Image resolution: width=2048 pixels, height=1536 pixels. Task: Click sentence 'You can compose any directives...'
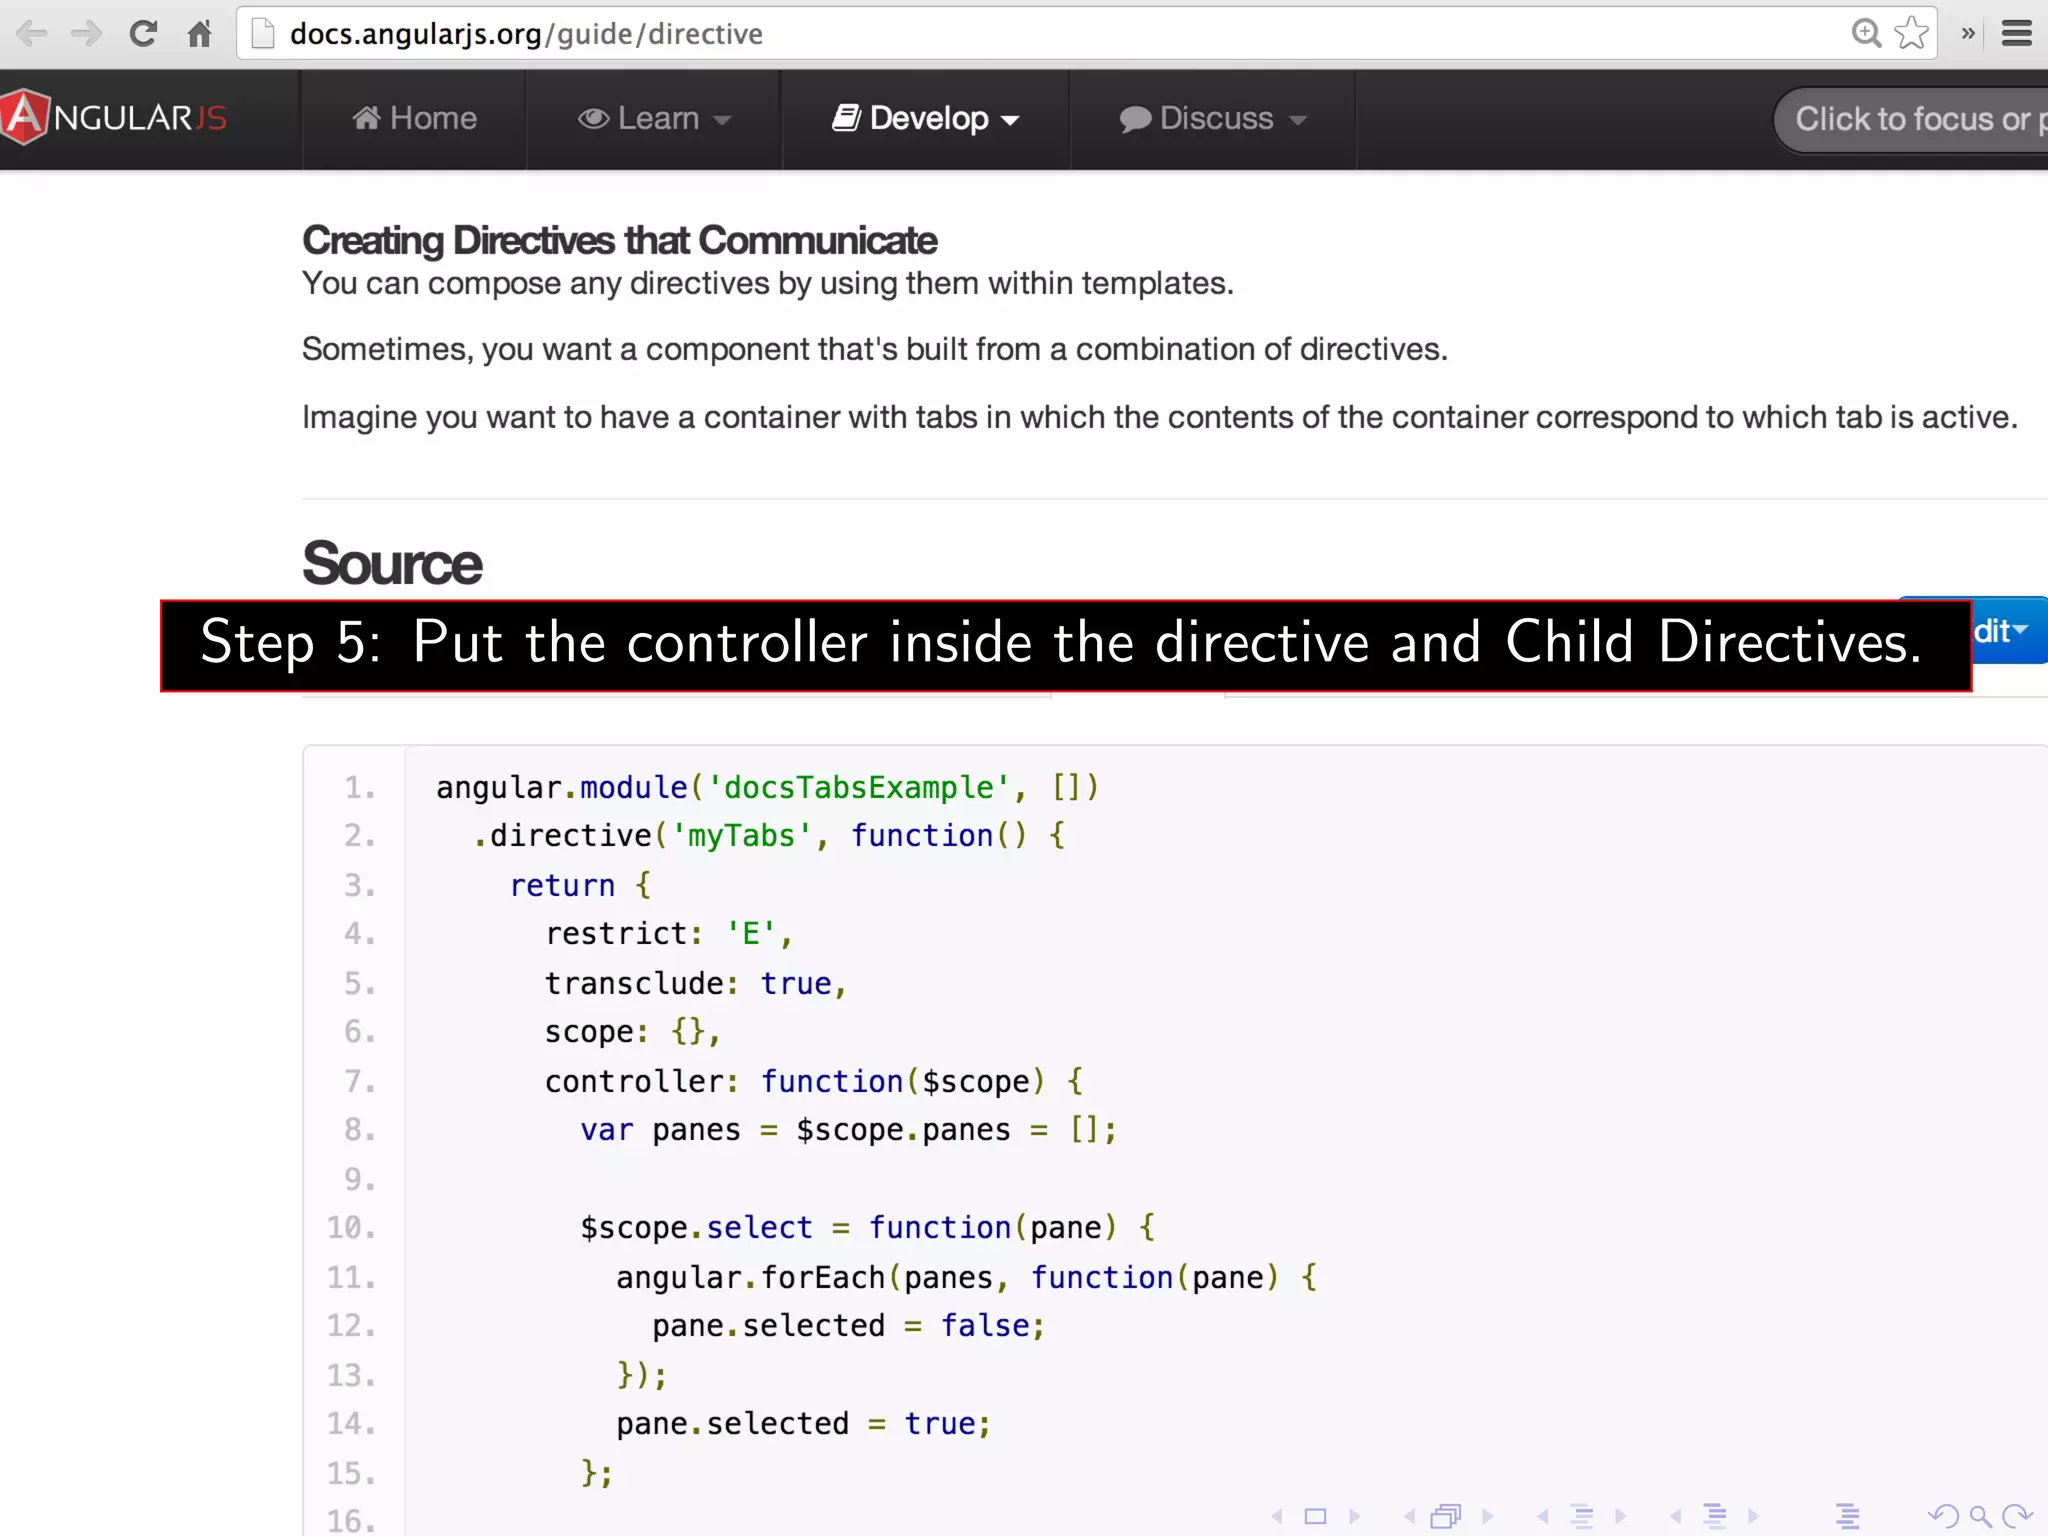coord(768,284)
